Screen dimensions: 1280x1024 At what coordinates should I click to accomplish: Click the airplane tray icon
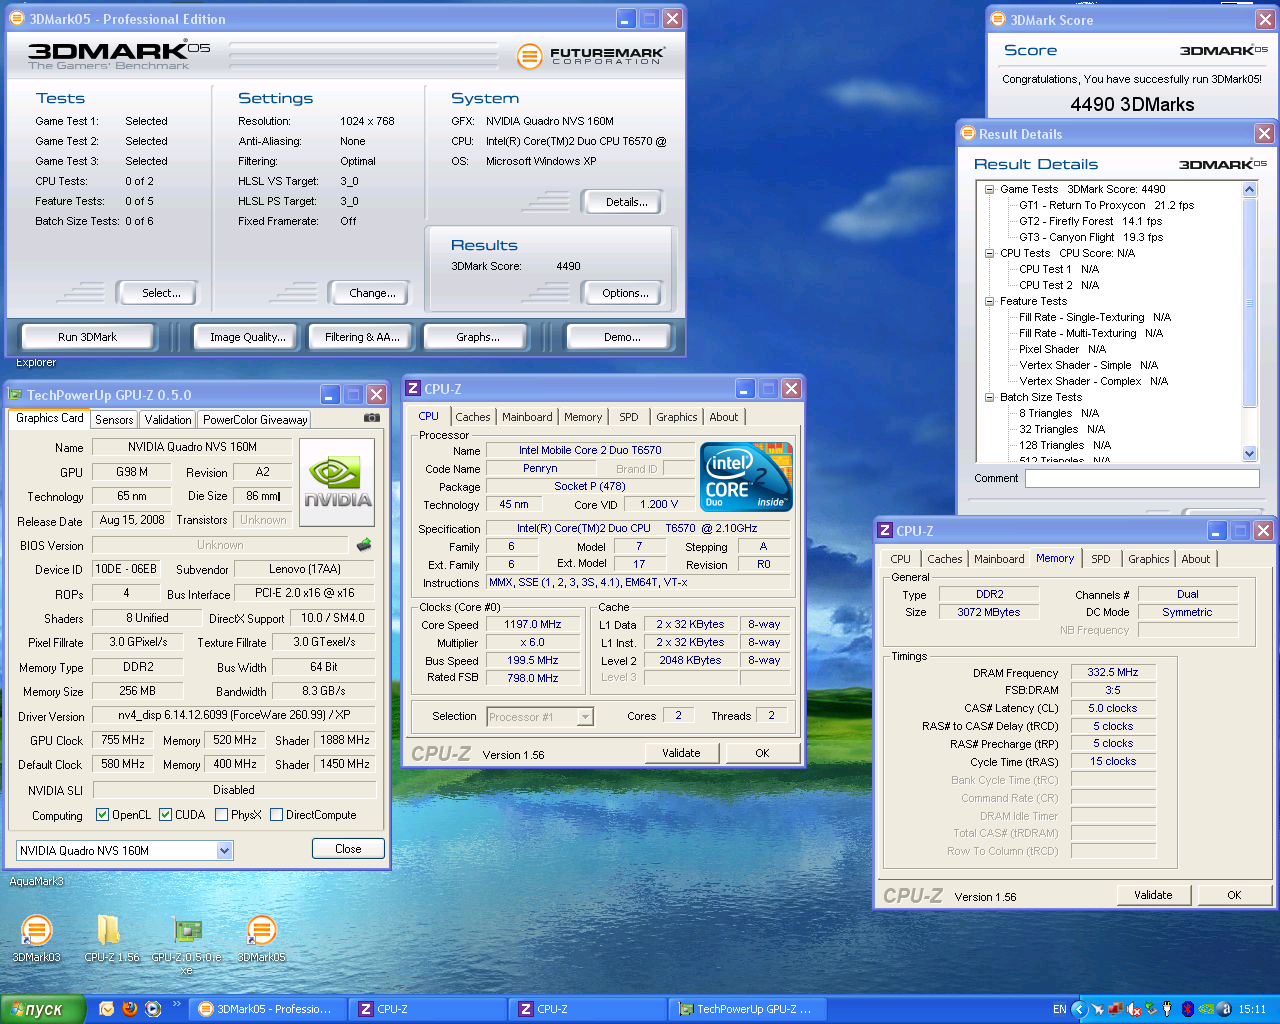1097,1009
